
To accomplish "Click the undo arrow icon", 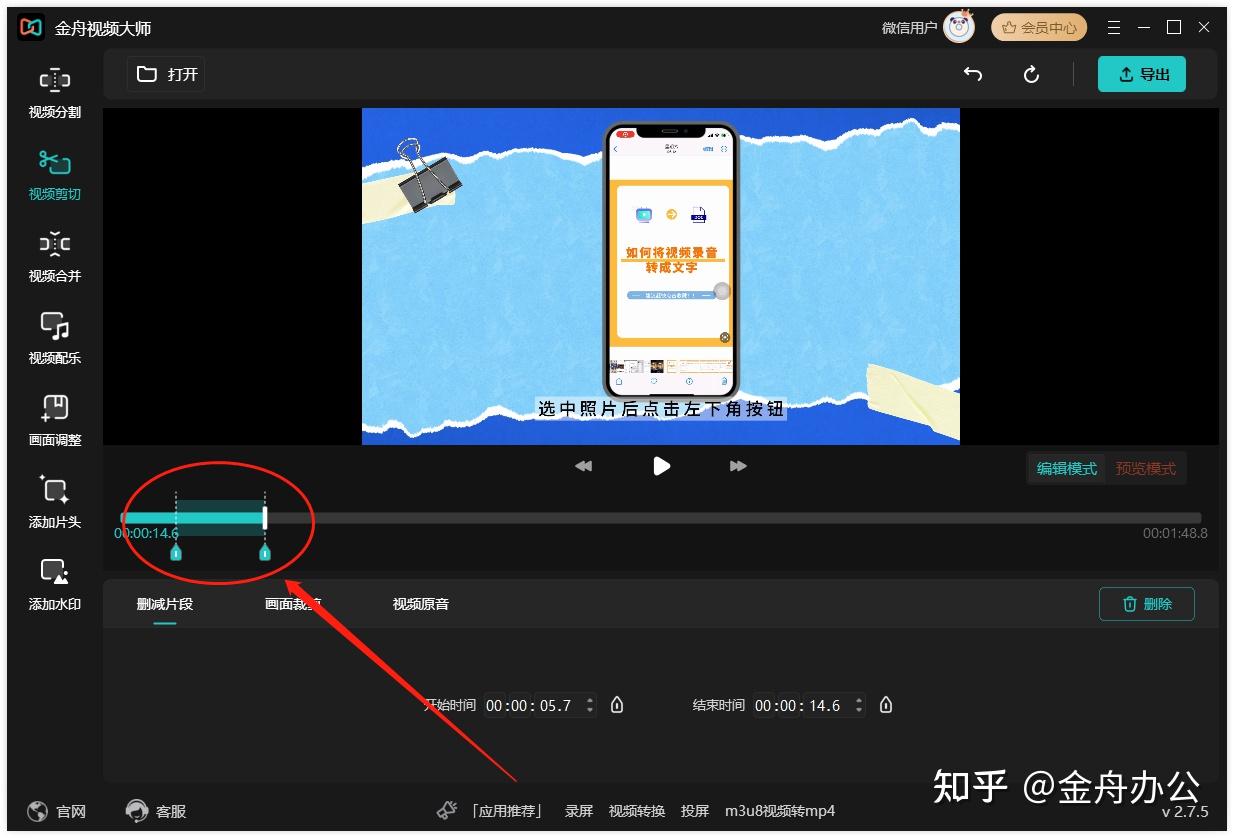I will coord(972,74).
